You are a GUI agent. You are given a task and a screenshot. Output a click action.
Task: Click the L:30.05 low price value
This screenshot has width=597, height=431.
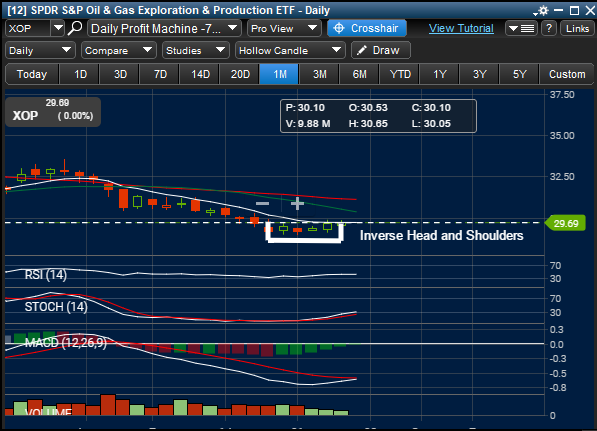point(431,124)
